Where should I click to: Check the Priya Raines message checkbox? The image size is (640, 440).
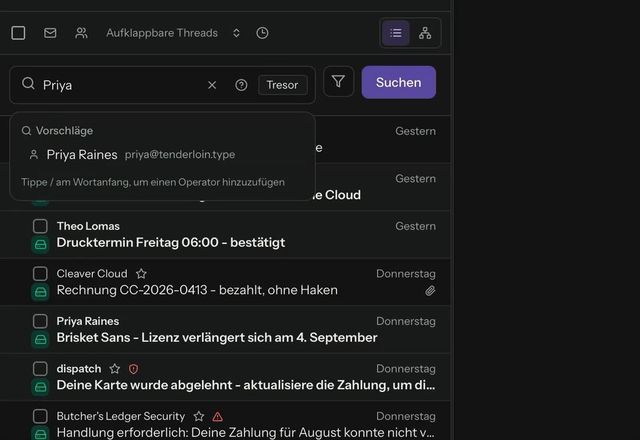tap(40, 321)
